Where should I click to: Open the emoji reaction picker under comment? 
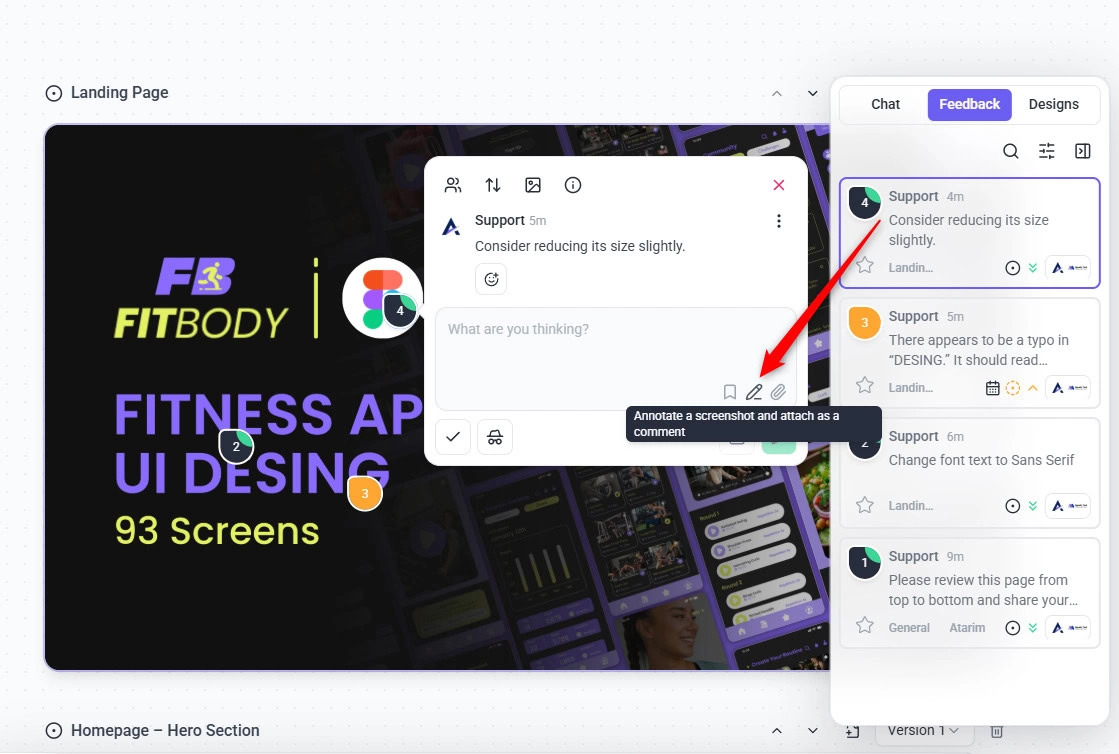(491, 280)
